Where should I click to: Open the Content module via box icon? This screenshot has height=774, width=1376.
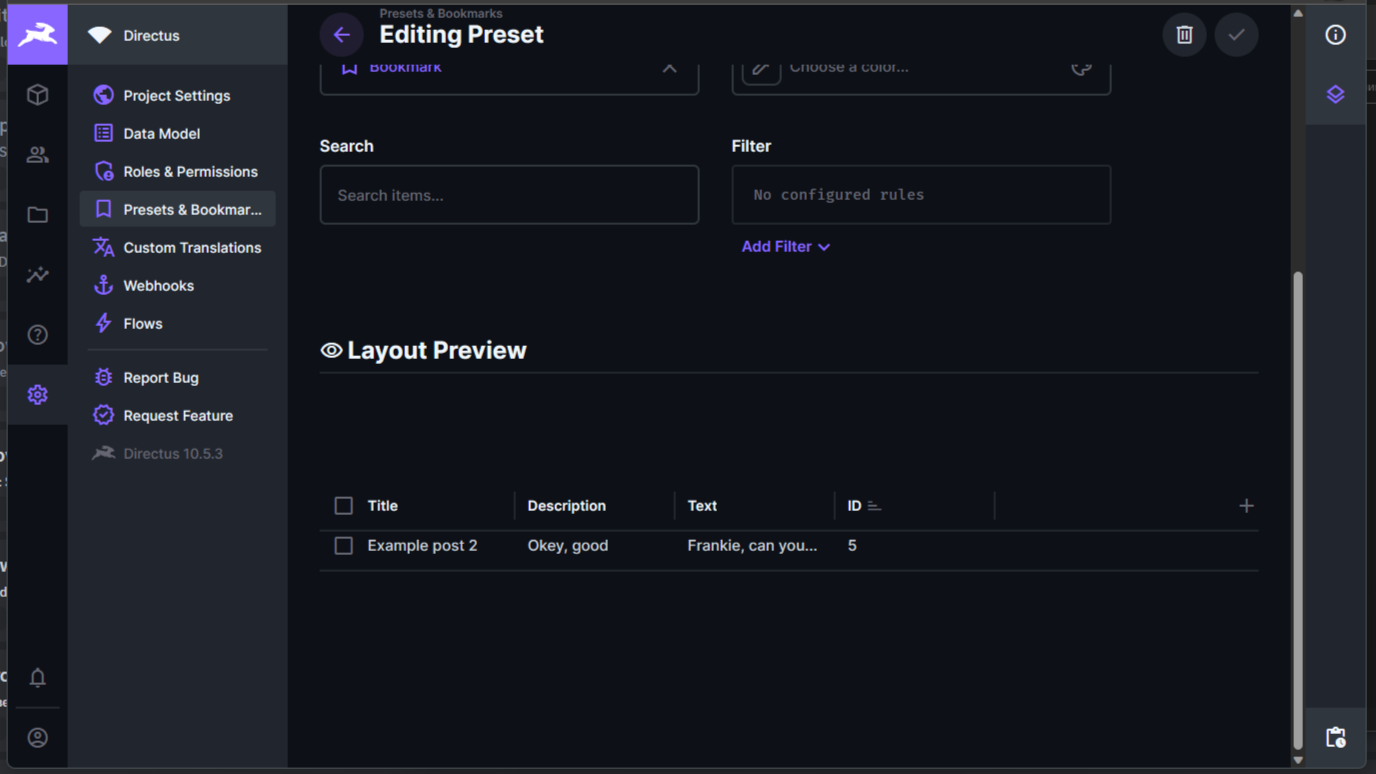37,95
